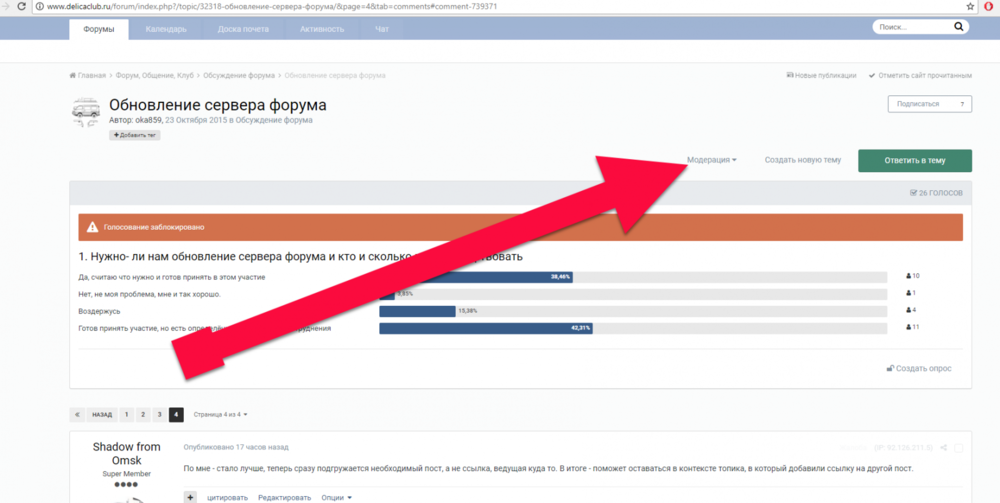Screen dimensions: 1000x503
Task: Click the Opera icon in browser toolbar
Action: [x=988, y=7]
